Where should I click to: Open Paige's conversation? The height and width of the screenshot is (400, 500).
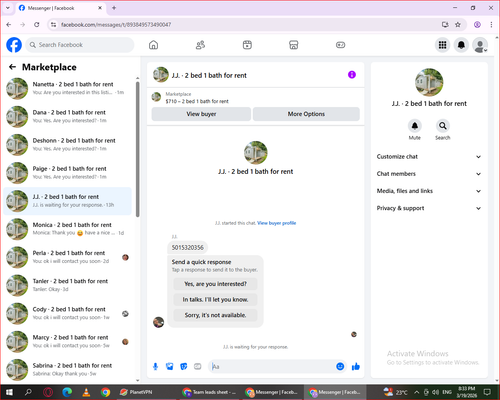[68, 173]
